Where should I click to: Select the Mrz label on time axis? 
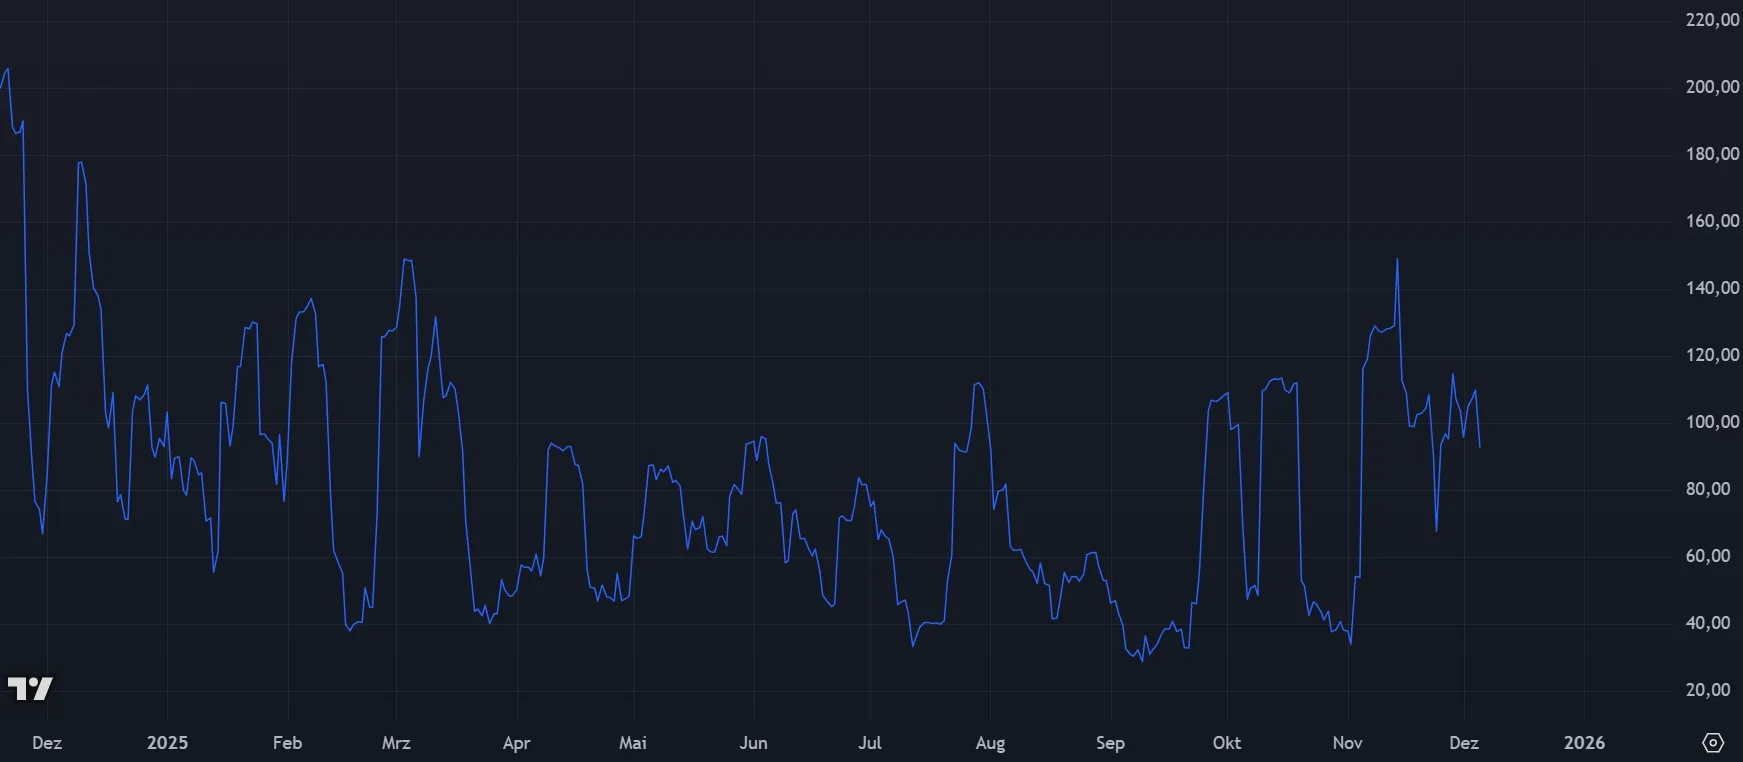[x=396, y=743]
